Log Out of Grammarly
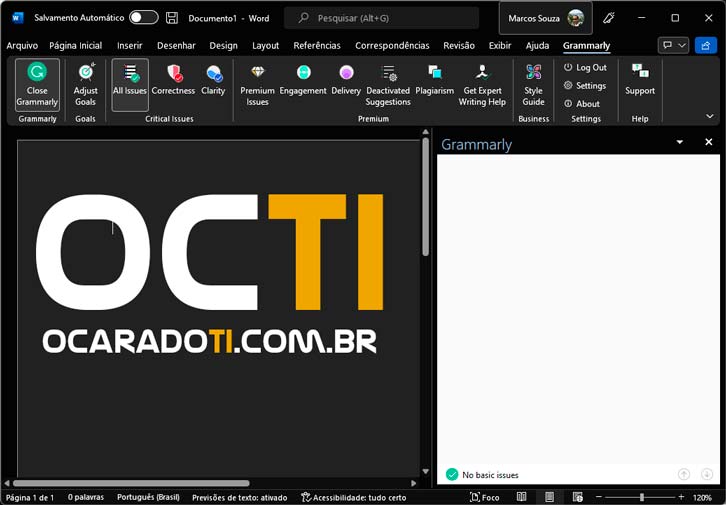Viewport: 726px width, 505px height. [585, 68]
